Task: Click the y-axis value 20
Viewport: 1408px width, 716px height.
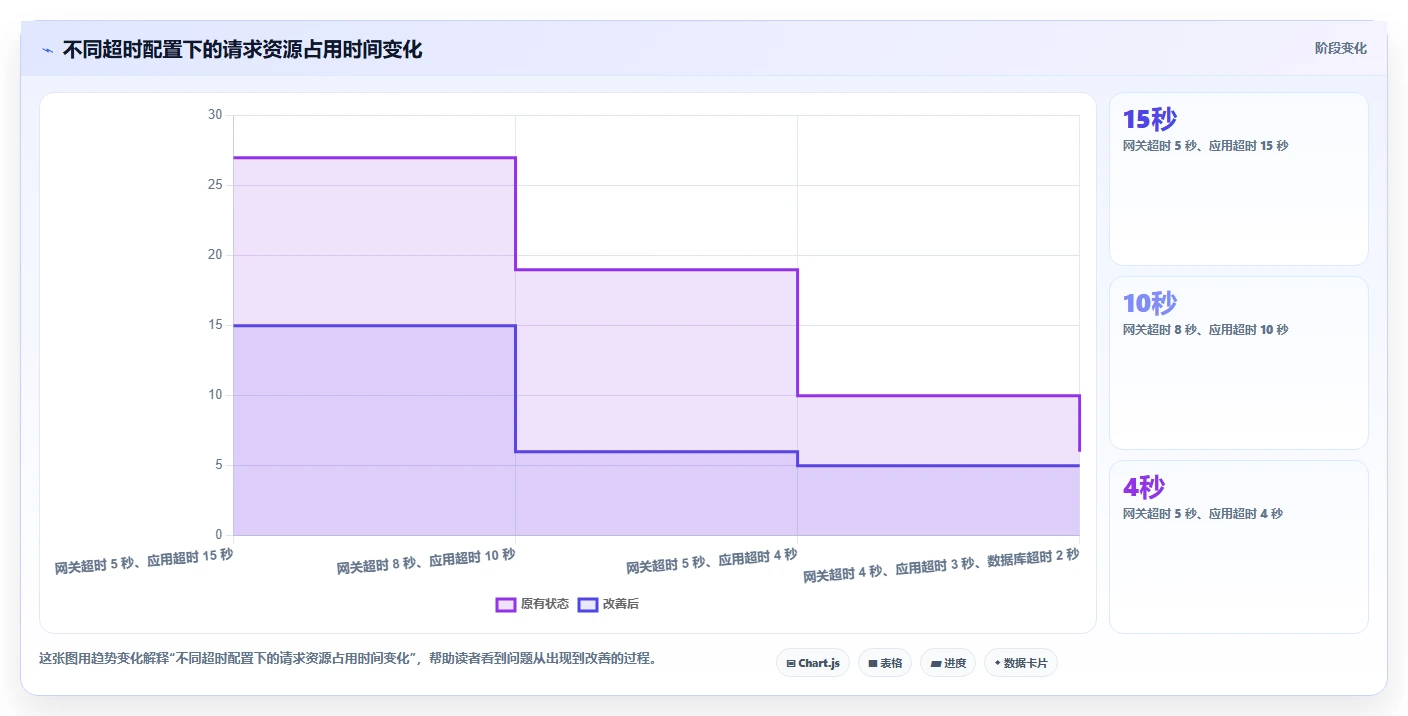Action: [x=215, y=255]
